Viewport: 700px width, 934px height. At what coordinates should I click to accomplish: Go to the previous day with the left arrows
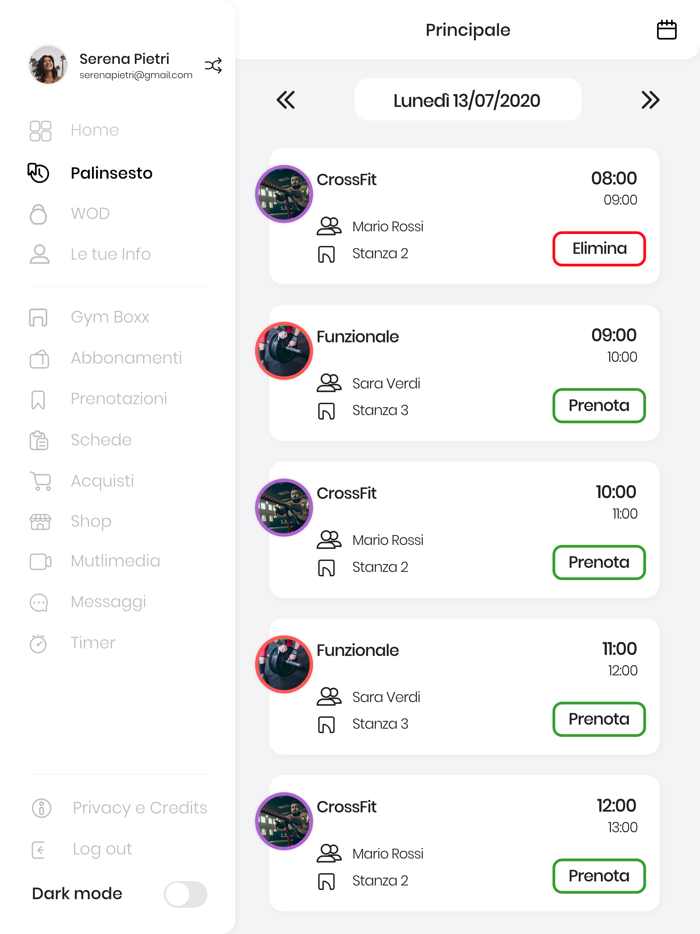(x=286, y=100)
